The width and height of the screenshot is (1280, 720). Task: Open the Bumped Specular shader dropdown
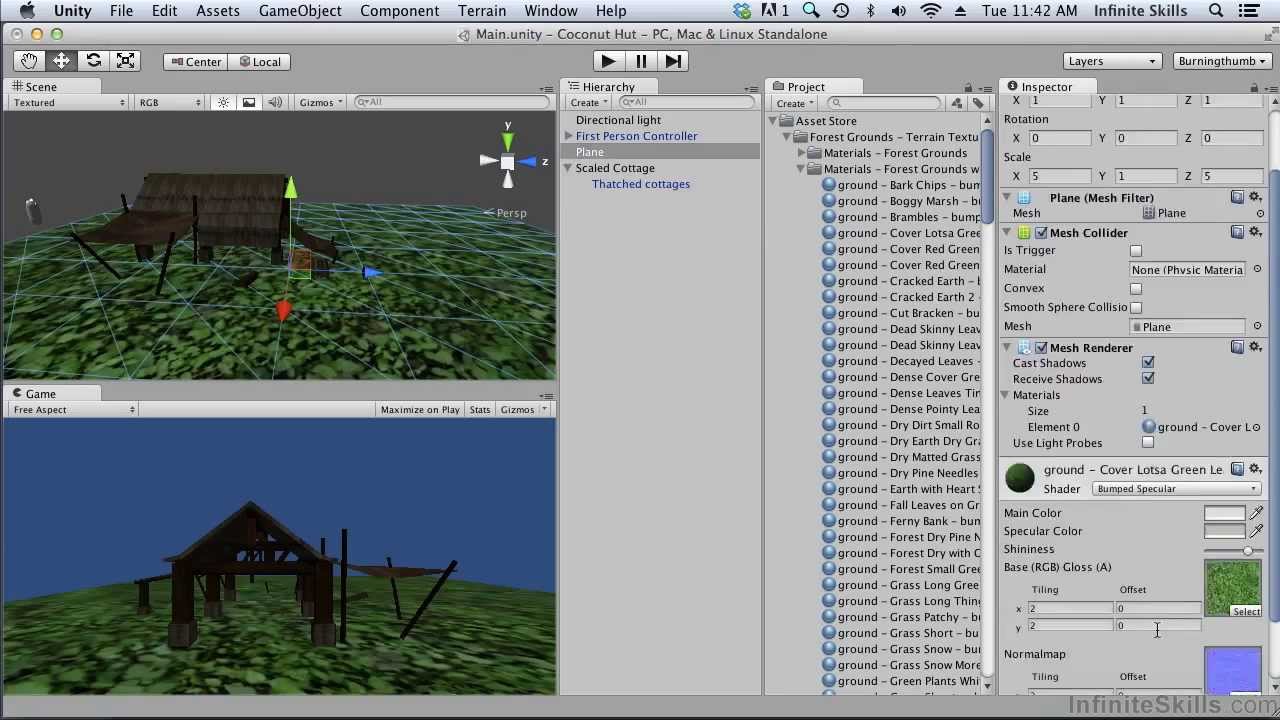1176,489
